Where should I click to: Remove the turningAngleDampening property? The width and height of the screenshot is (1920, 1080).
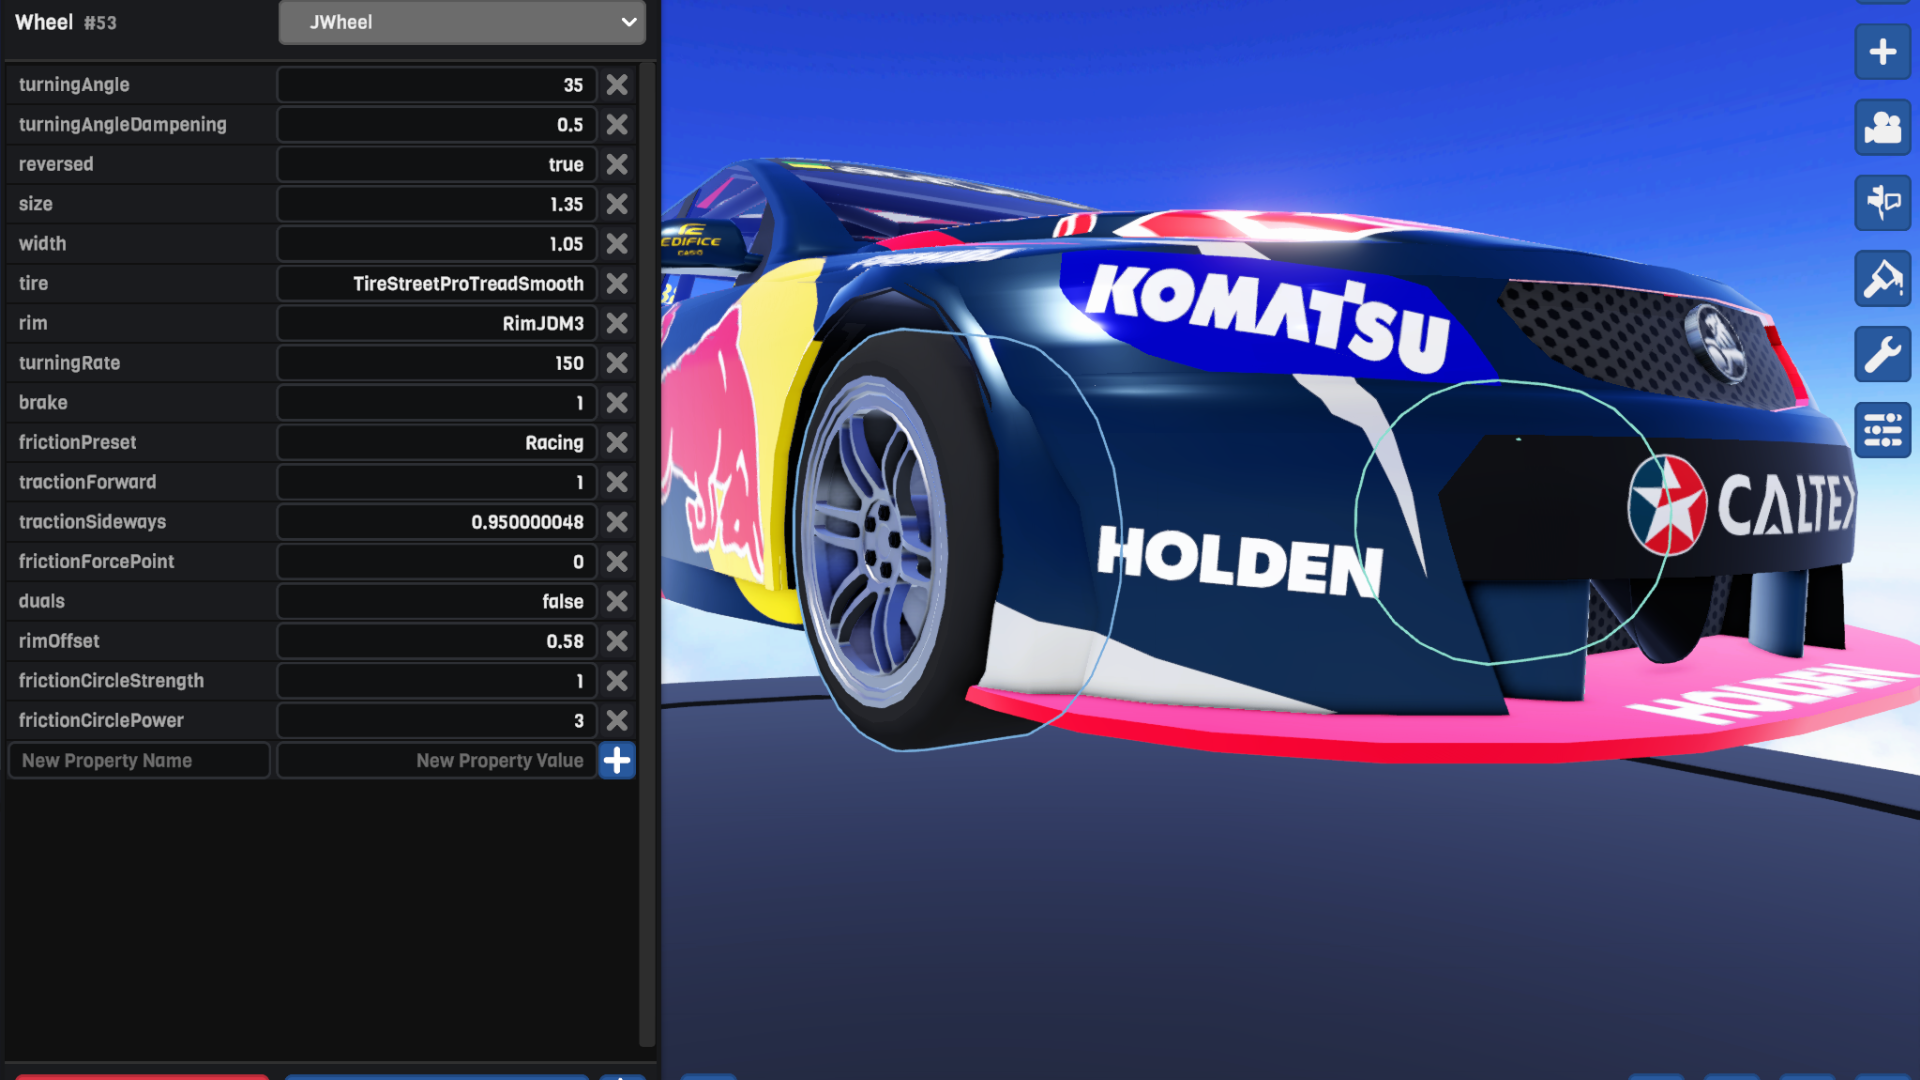[617, 125]
